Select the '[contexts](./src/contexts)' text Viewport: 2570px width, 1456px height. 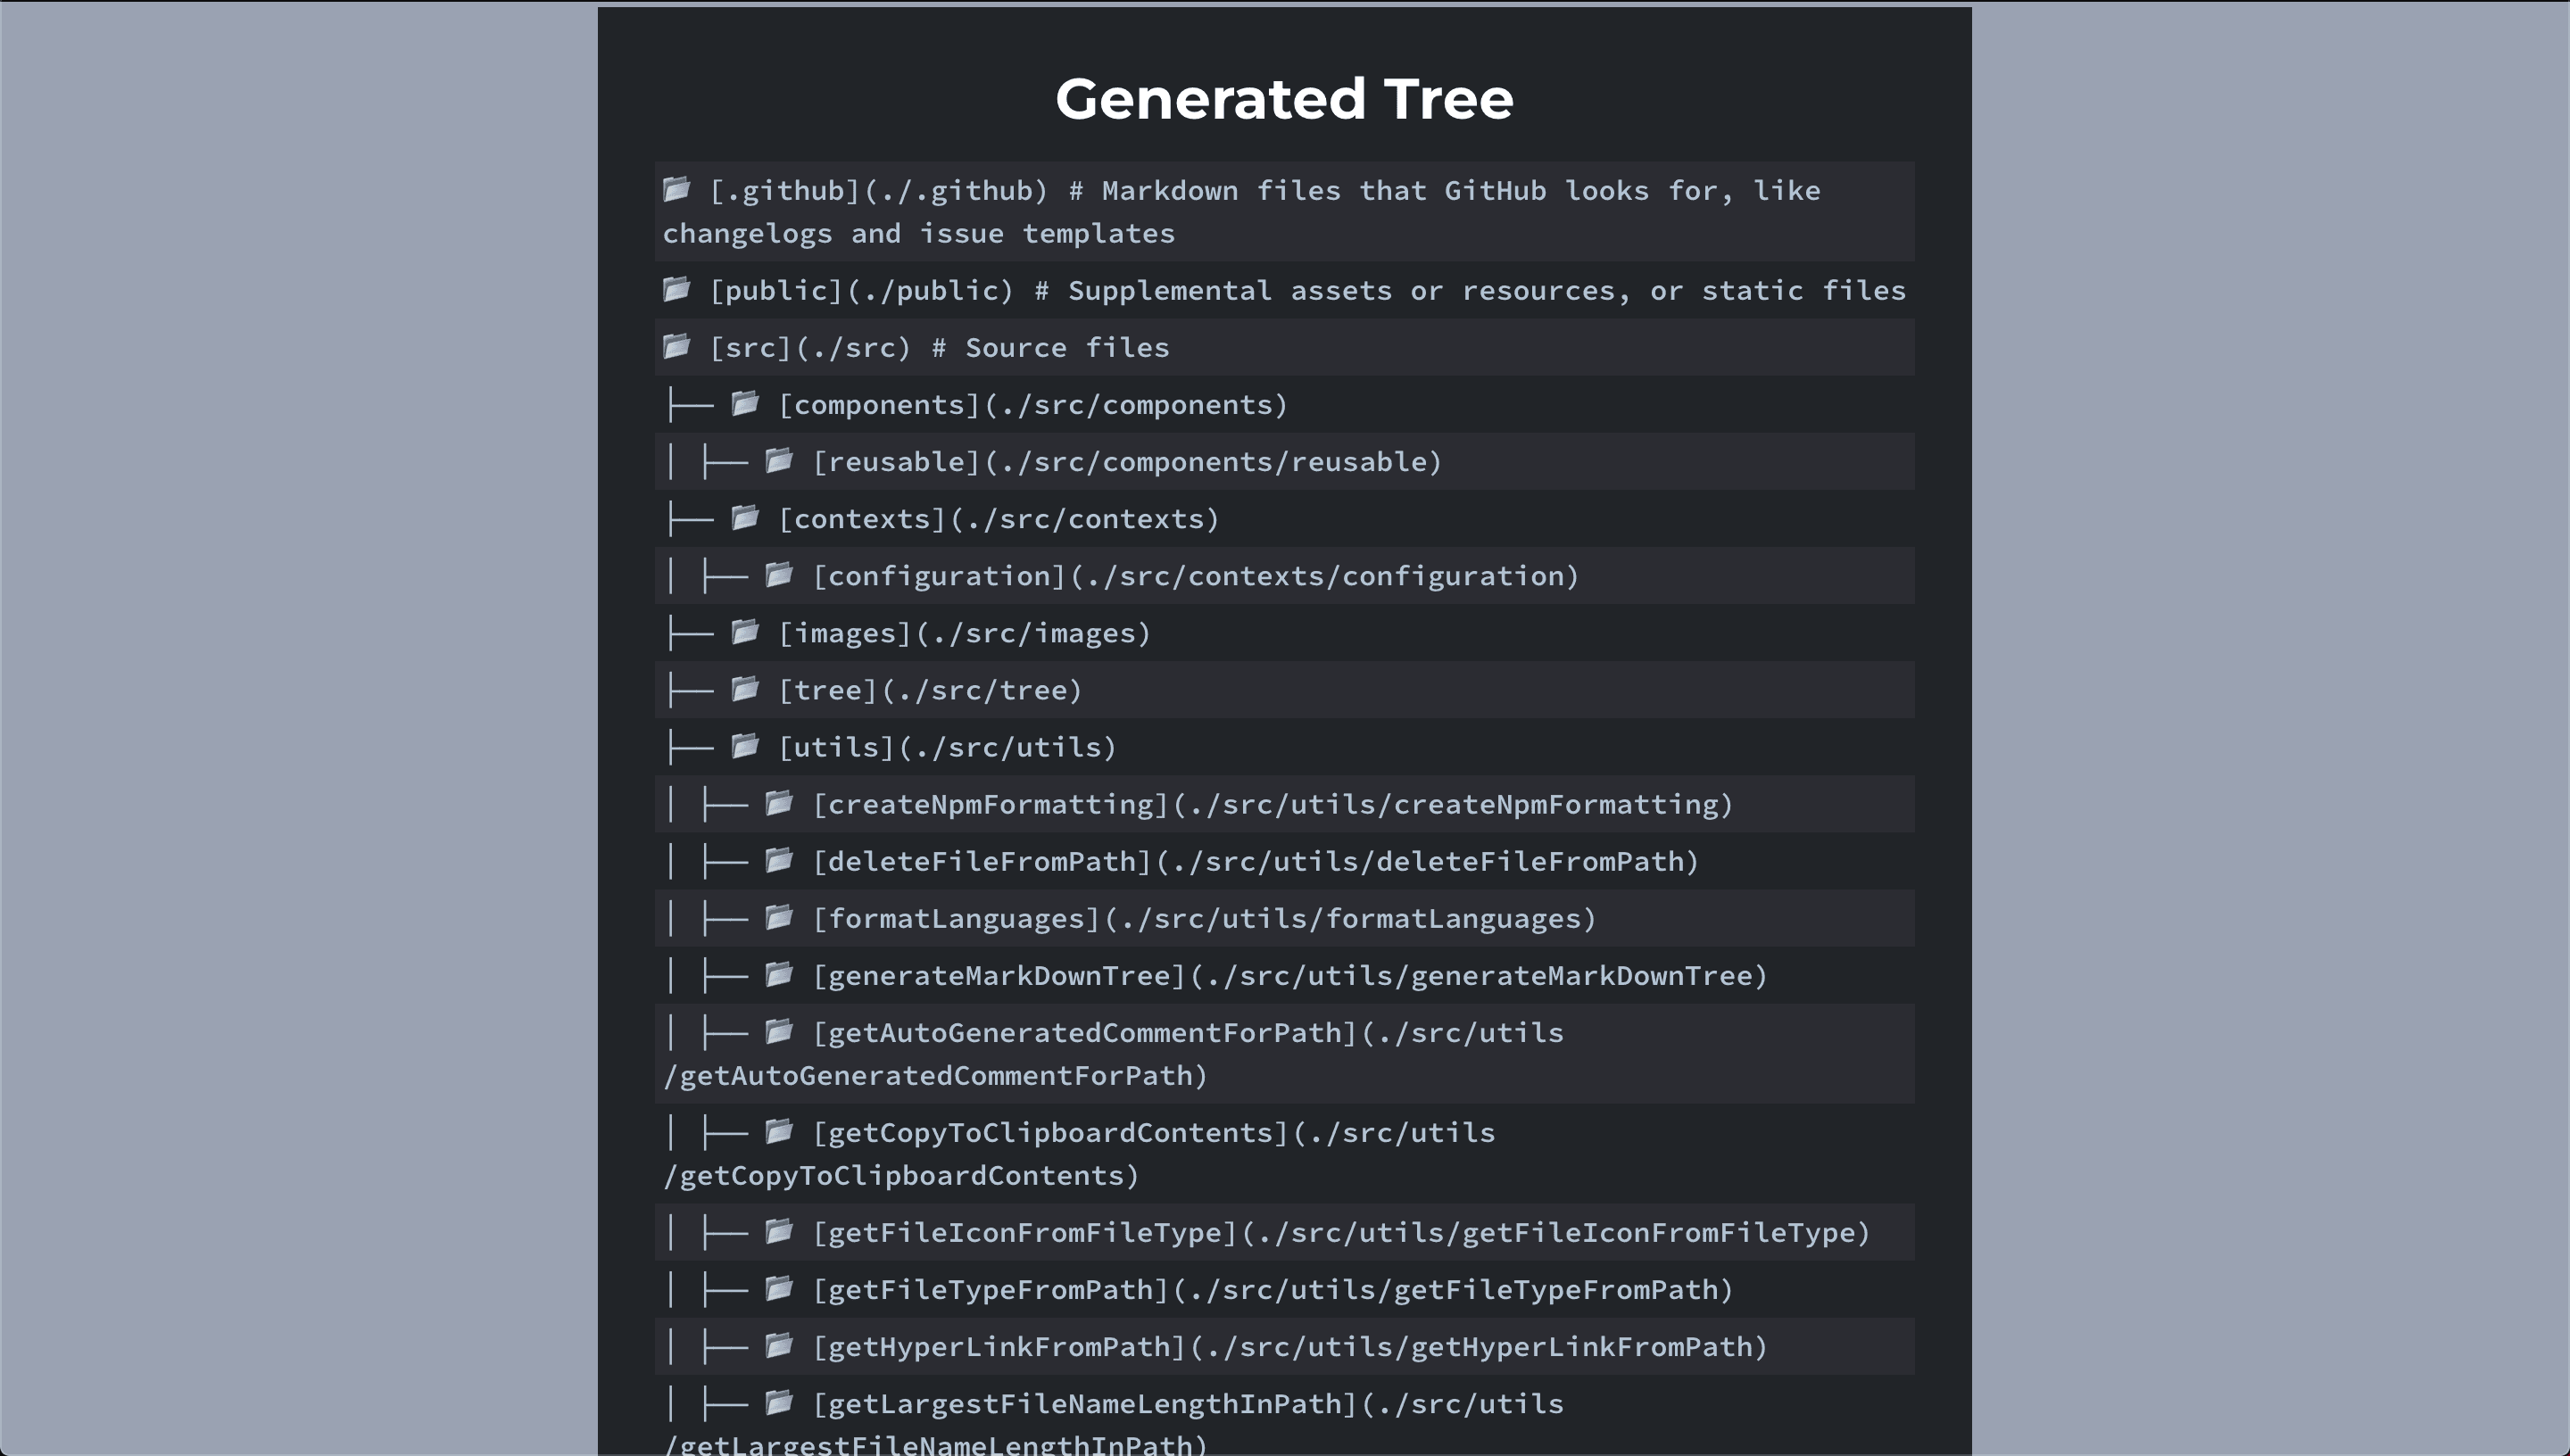tap(999, 519)
